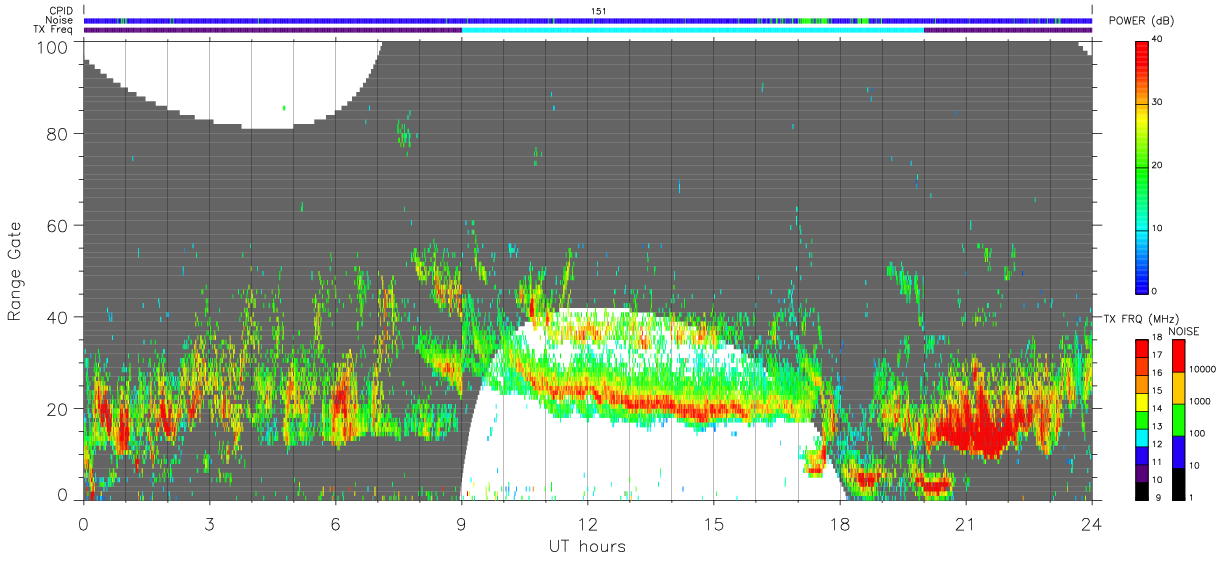The image size is (1228, 567).
Task: Click the 40 tick on POWER colorbar
Action: point(1158,39)
